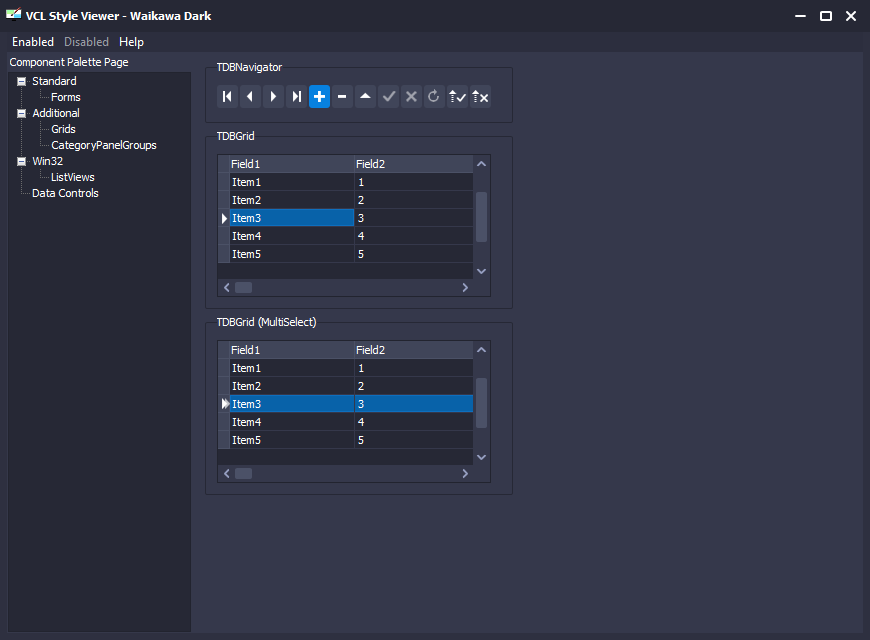The image size is (870, 640).
Task: Collapse the Standard tree node
Action: [22, 82]
